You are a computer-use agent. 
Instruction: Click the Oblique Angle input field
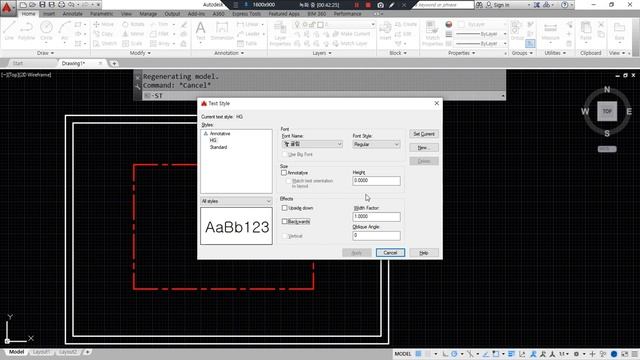coord(376,236)
